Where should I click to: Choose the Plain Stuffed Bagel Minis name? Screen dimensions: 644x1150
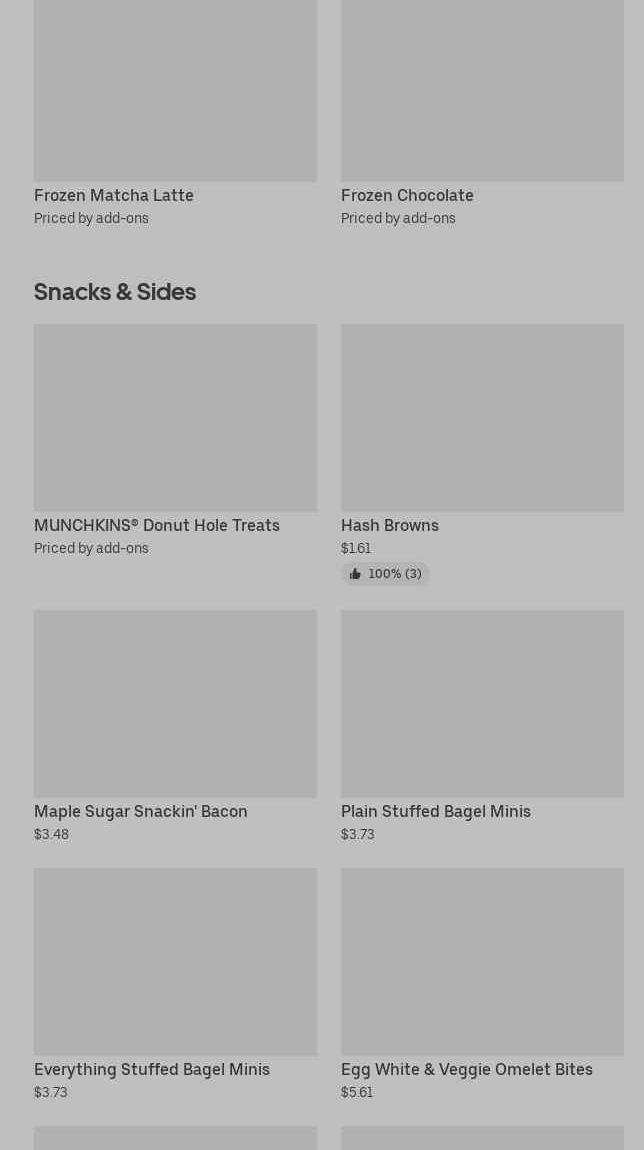pos(436,811)
